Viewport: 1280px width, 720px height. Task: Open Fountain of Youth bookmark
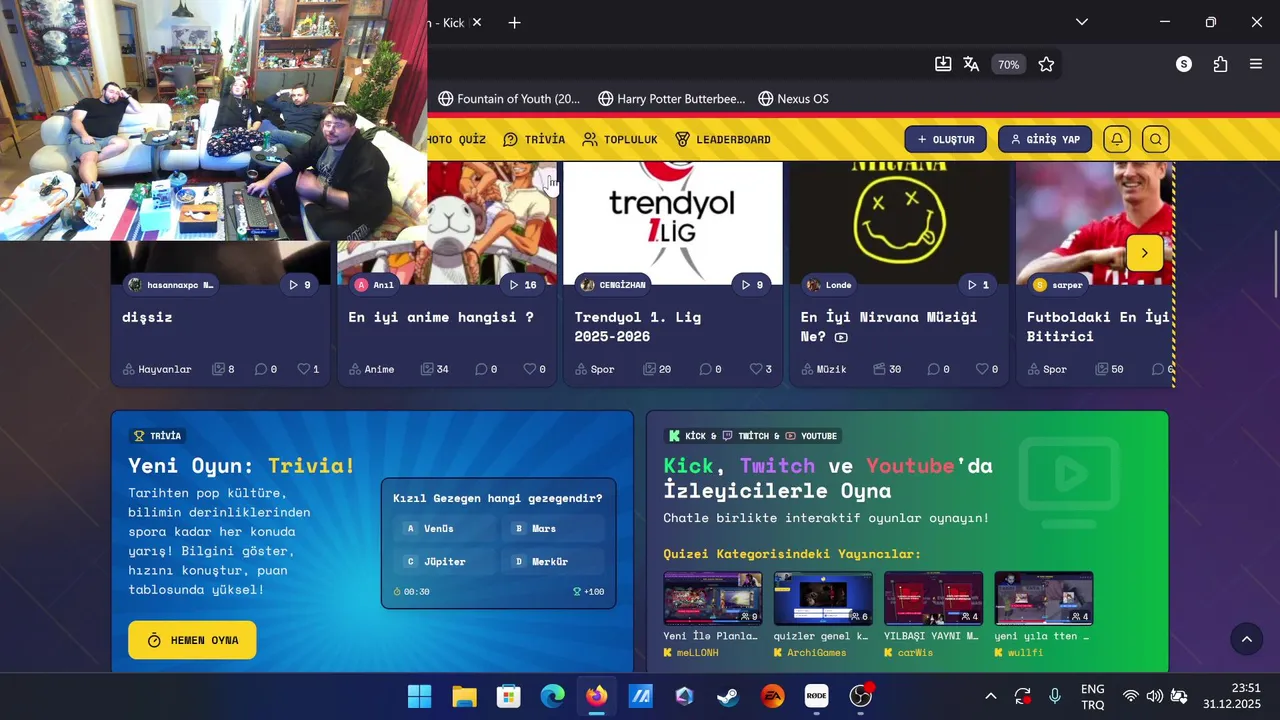coord(509,99)
